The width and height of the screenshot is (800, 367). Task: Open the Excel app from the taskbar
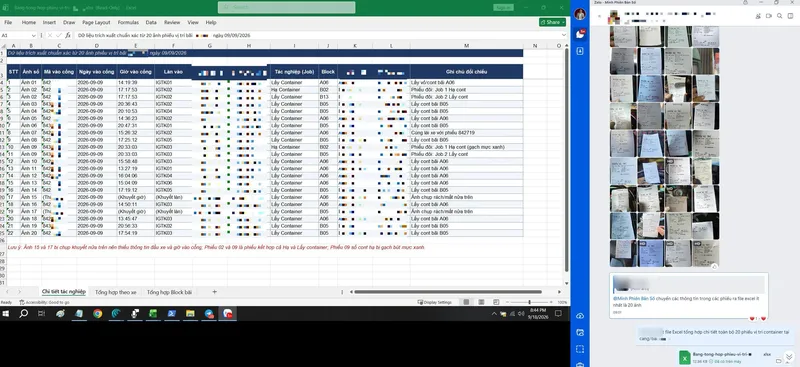coord(153,314)
